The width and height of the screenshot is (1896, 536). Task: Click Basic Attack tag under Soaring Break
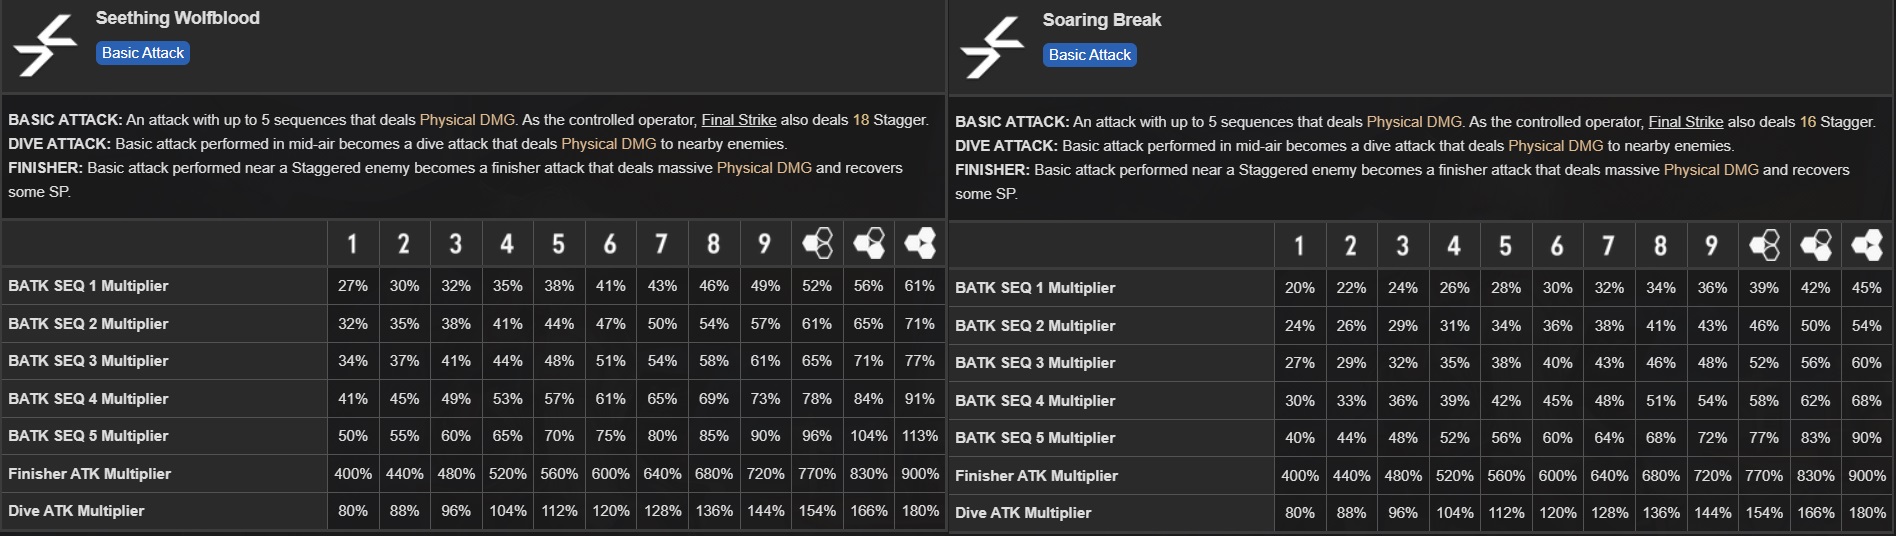tap(1089, 55)
